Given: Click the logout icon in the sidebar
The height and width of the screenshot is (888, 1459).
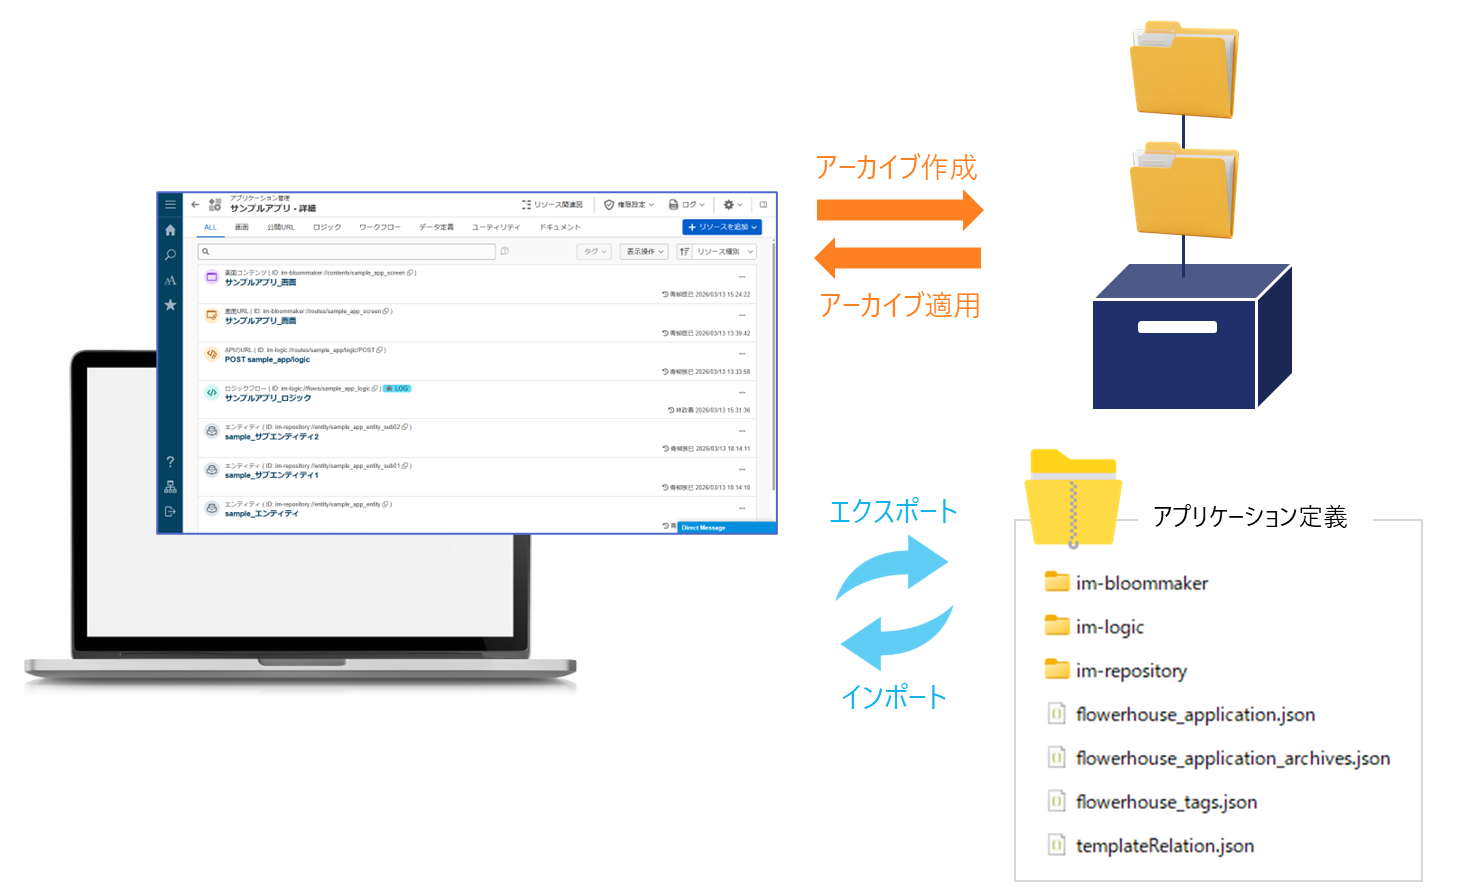Looking at the screenshot, I should click(x=170, y=511).
